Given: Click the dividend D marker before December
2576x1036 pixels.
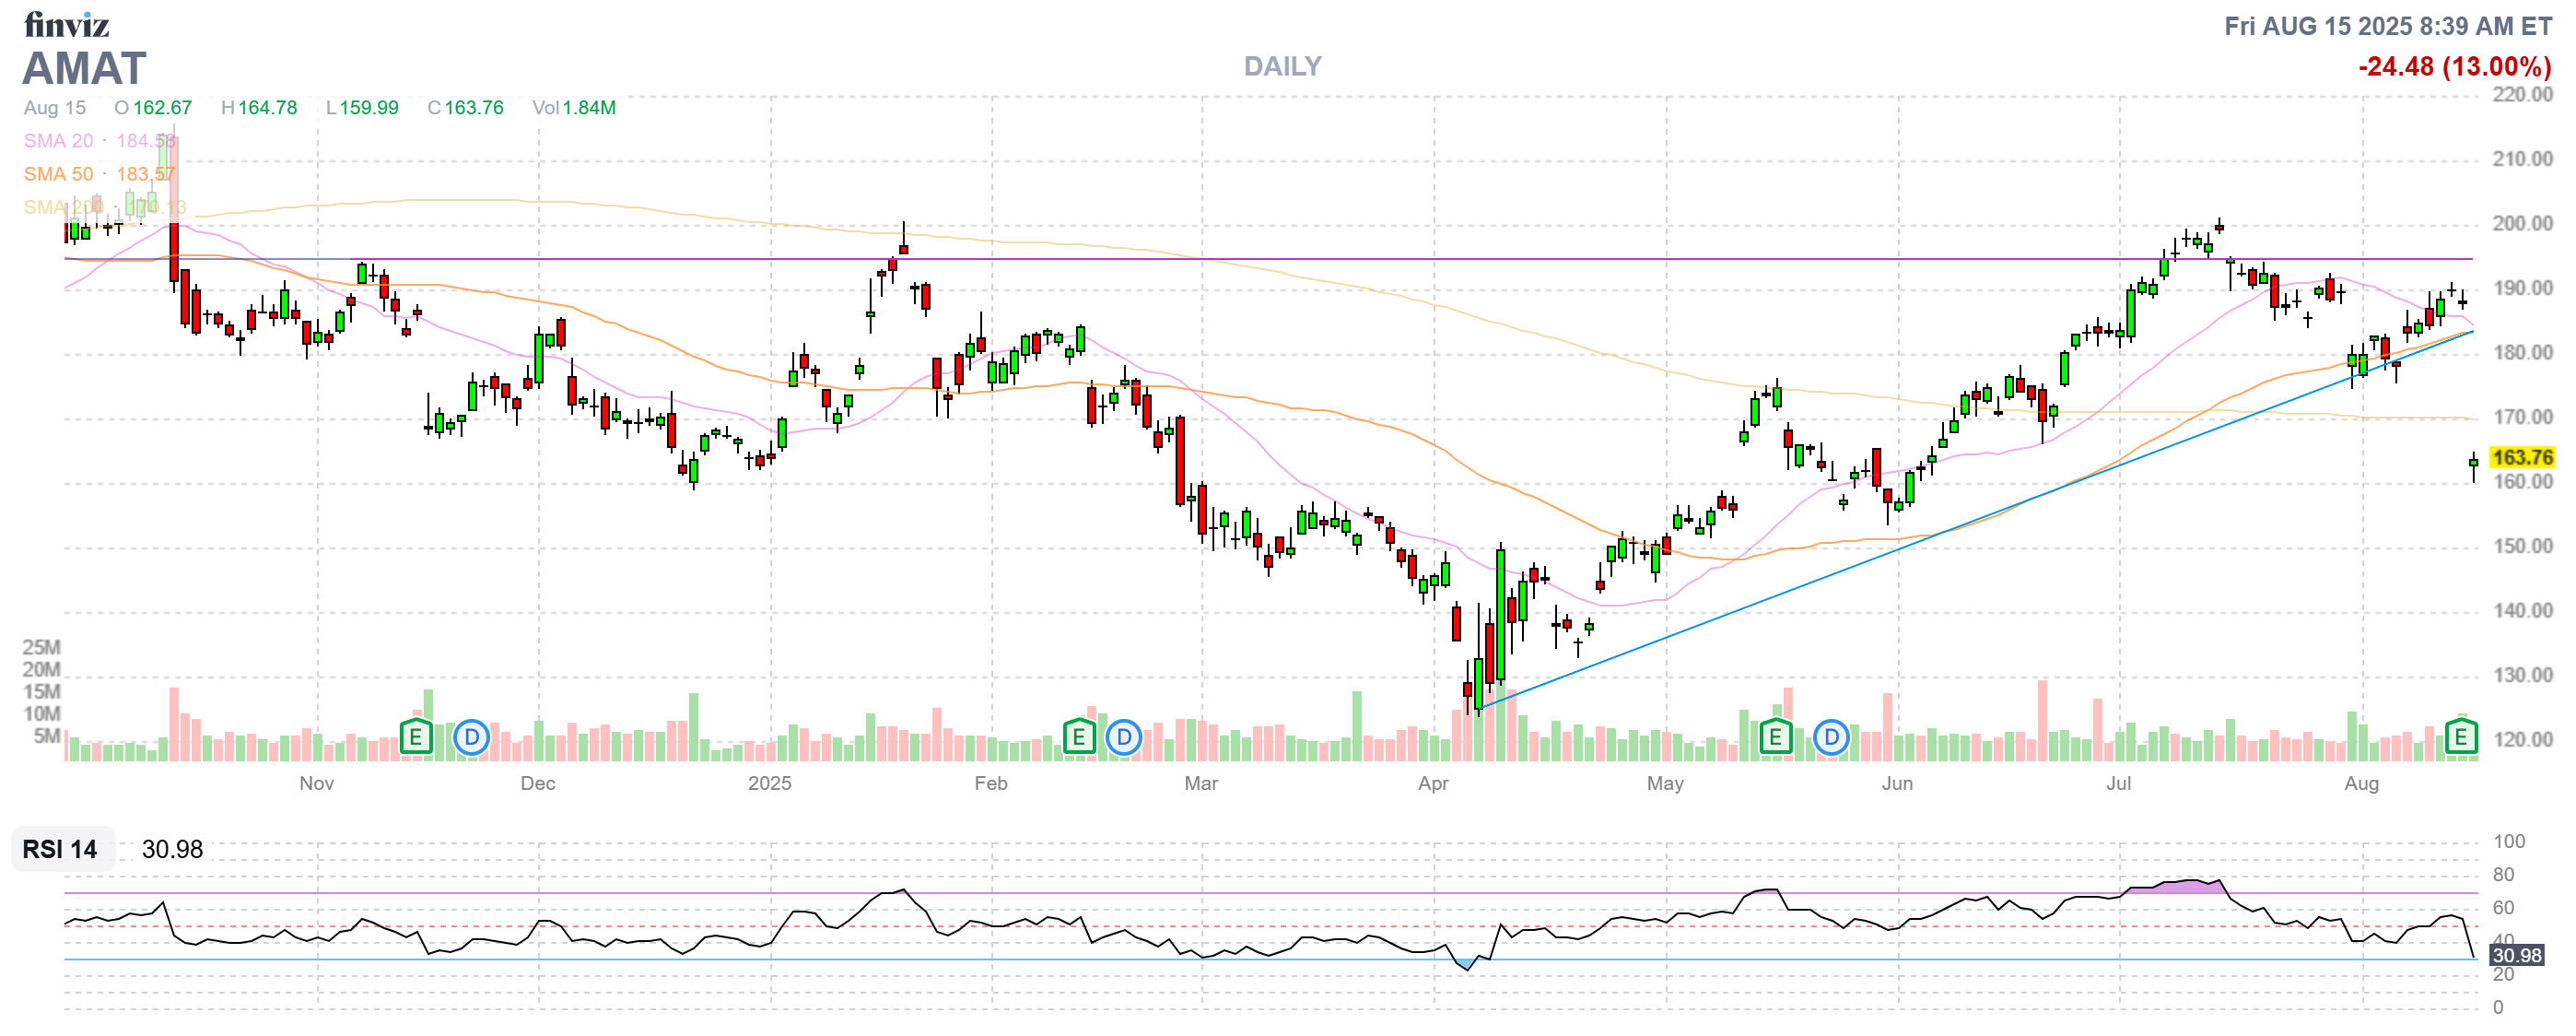Looking at the screenshot, I should point(471,738).
